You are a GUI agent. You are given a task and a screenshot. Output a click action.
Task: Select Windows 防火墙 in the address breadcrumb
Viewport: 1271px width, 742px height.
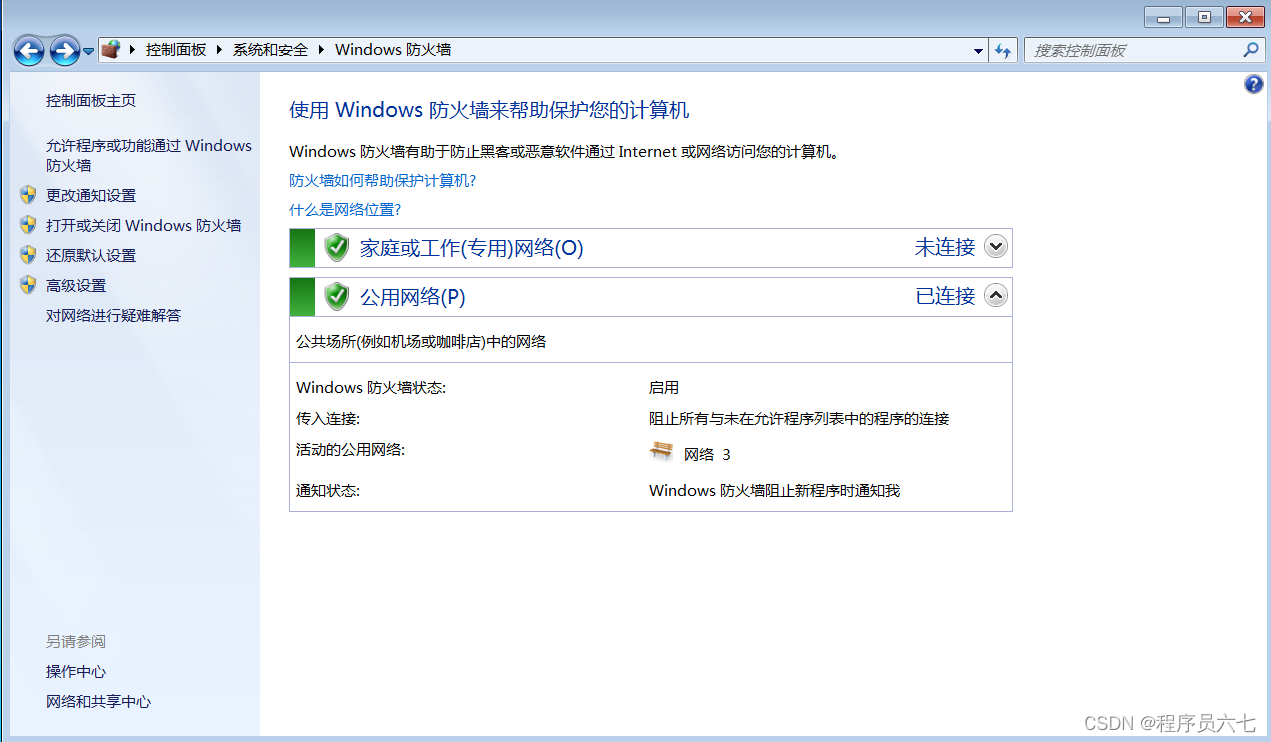click(x=393, y=49)
